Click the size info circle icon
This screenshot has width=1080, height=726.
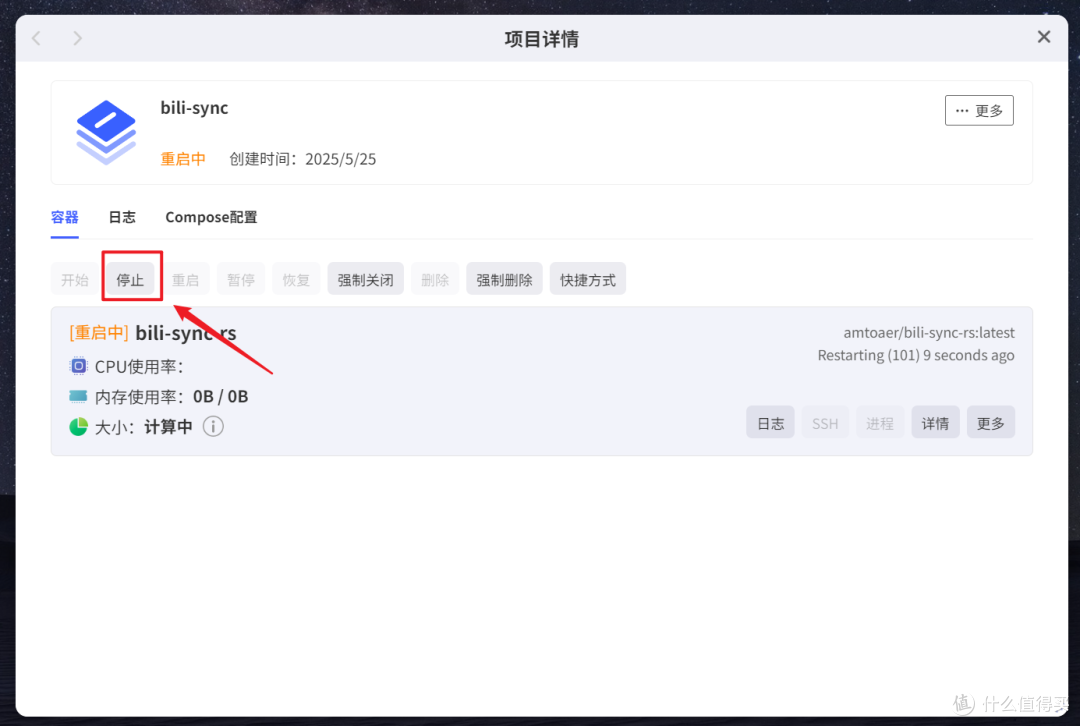coord(213,426)
